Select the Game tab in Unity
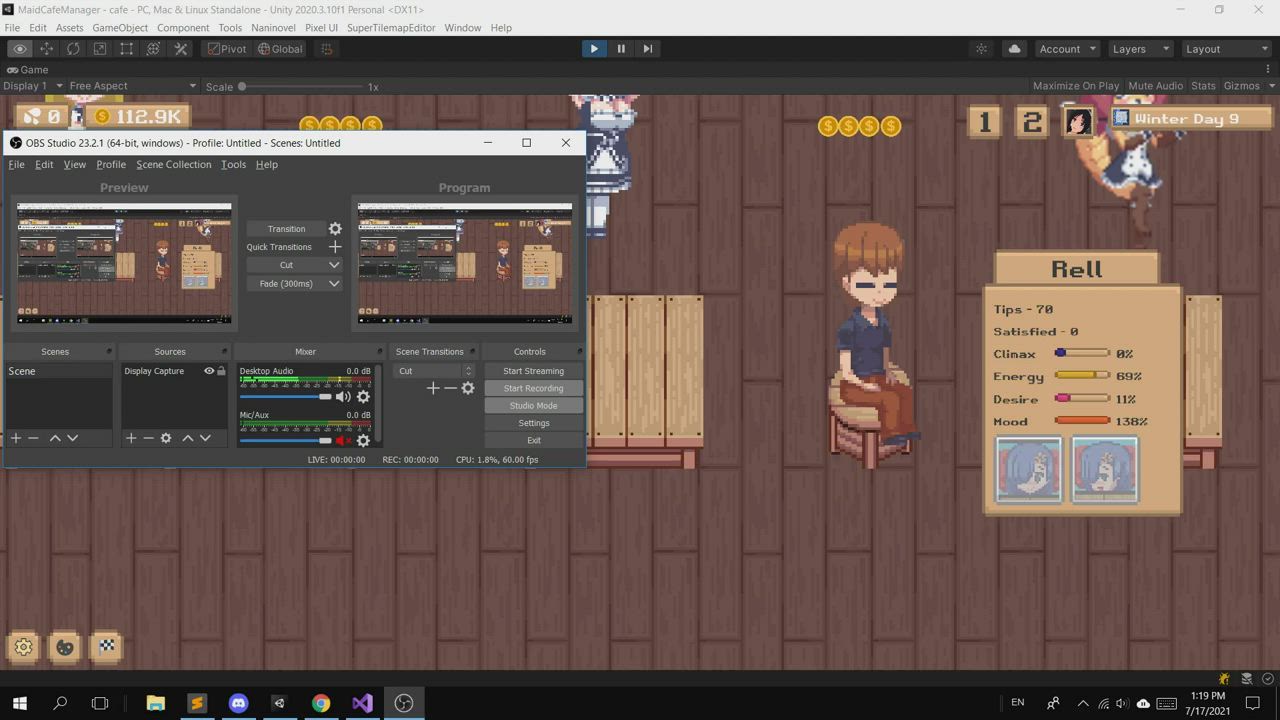1280x720 pixels. 27,70
